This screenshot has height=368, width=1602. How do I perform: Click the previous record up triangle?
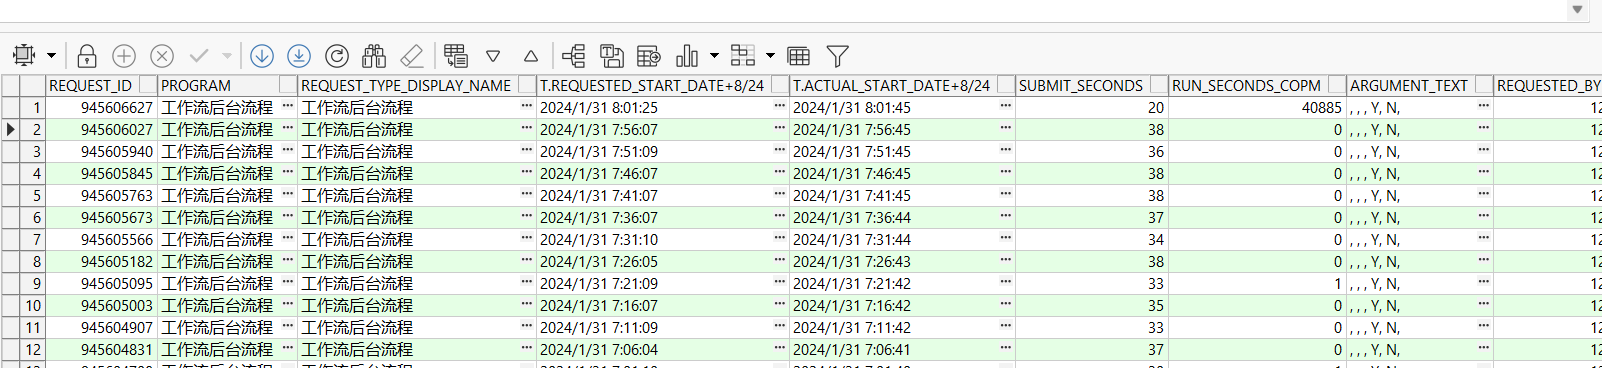coord(531,56)
